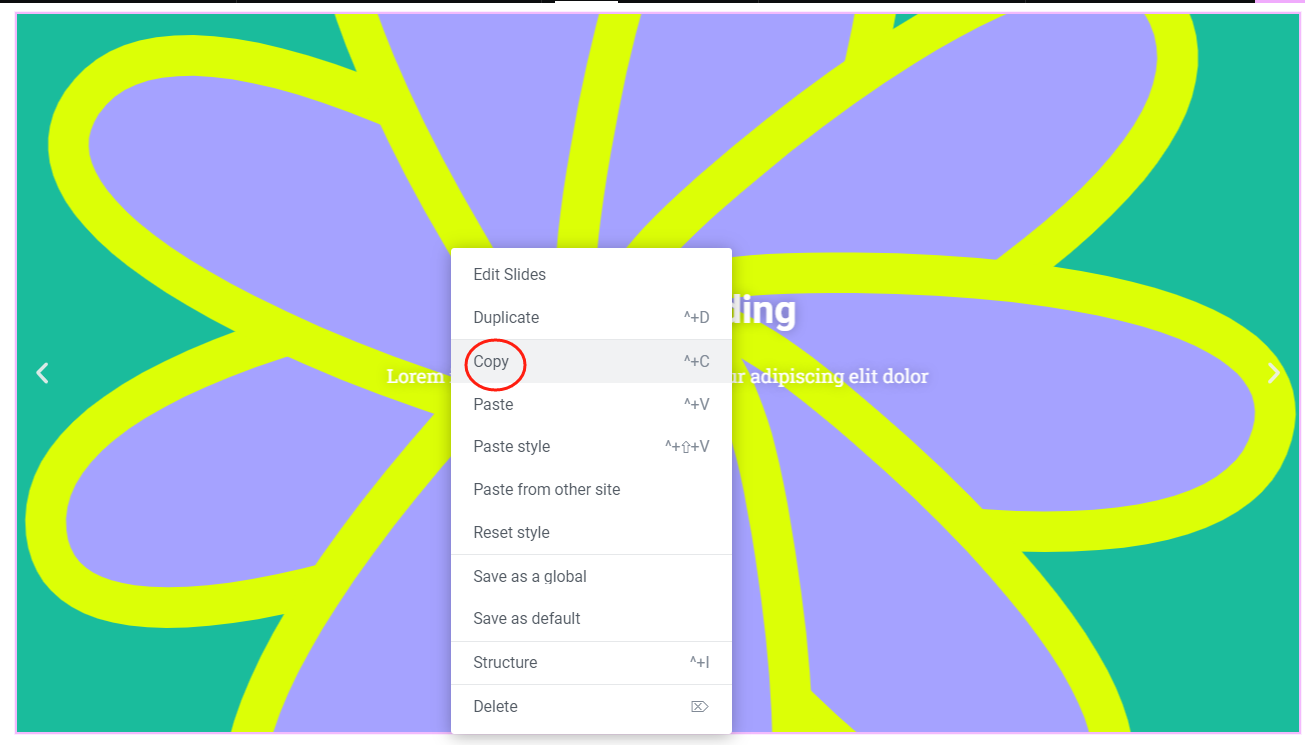Click the slide heading text behind the menu
Screen dimensions: 1305x745
point(764,311)
